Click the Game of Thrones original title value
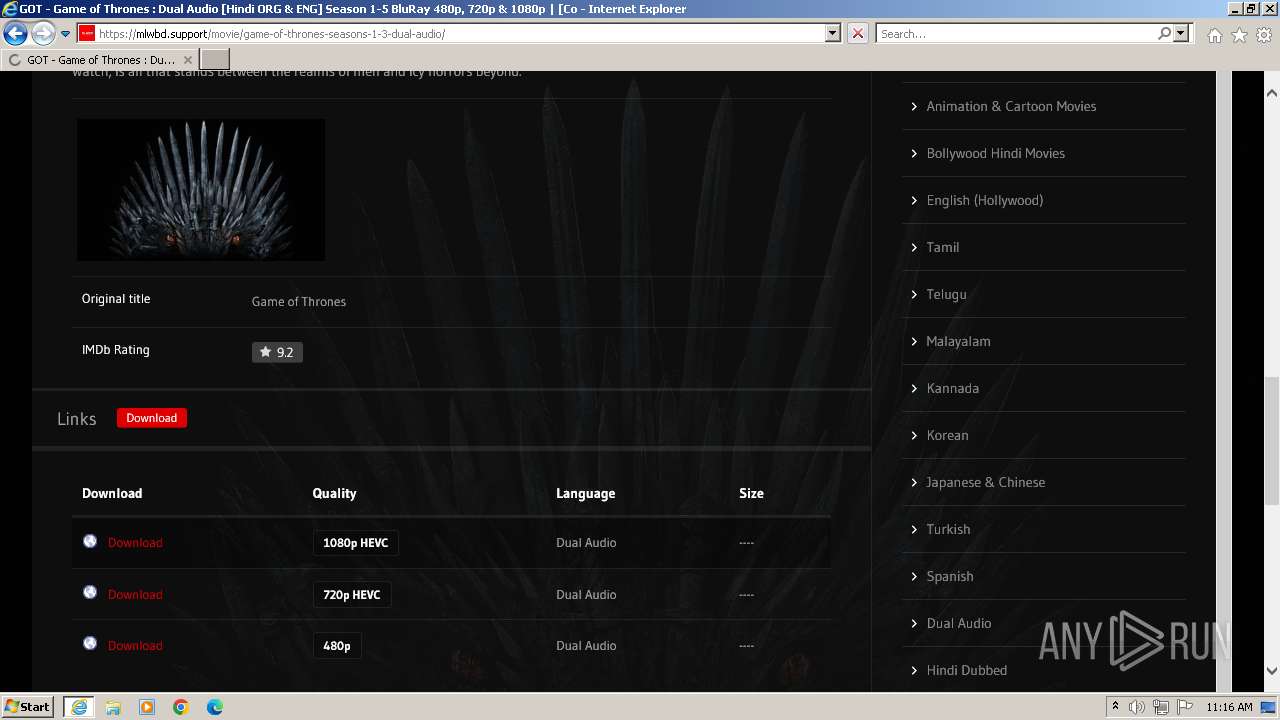 (x=299, y=301)
